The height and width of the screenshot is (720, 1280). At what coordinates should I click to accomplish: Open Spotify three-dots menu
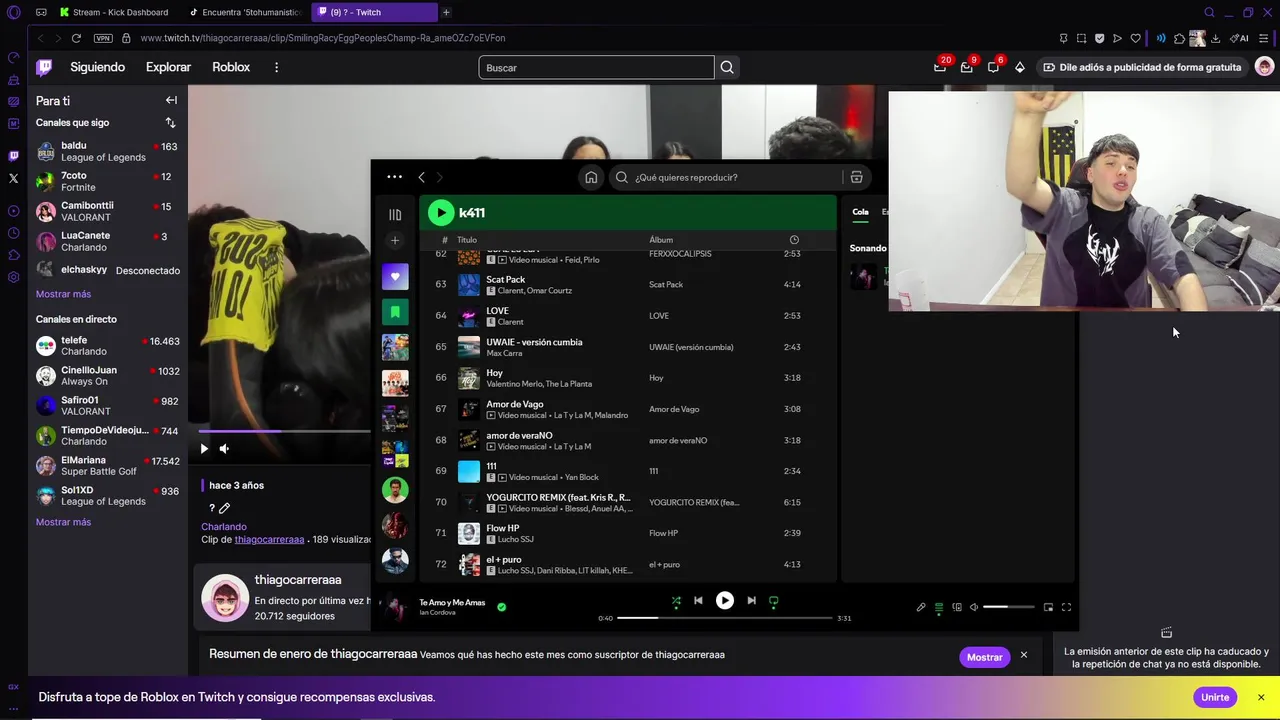[x=394, y=177]
